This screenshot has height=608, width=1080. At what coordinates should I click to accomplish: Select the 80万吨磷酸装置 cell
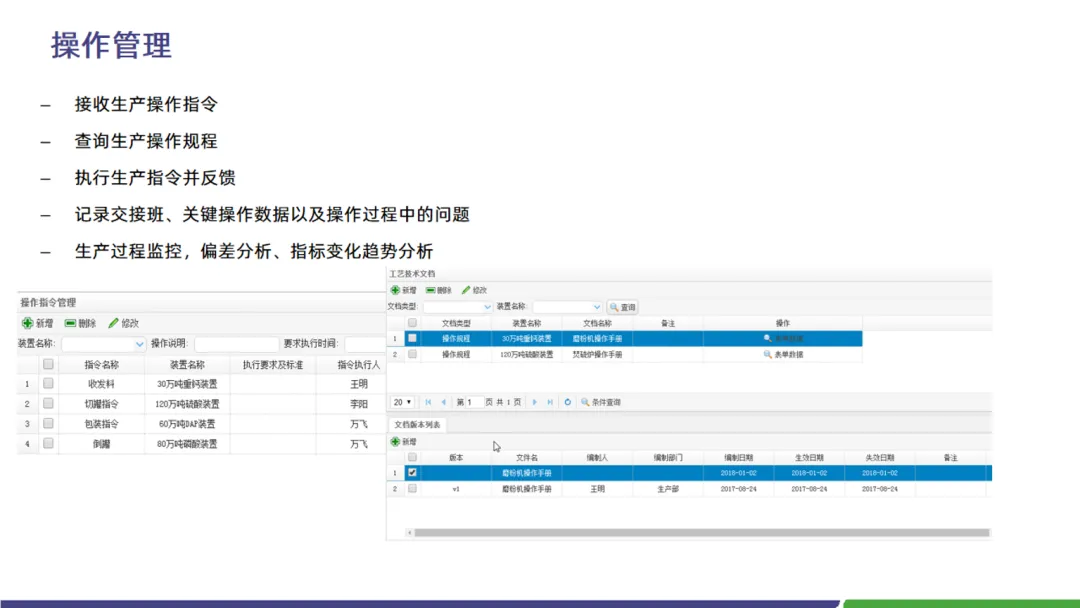tap(187, 444)
